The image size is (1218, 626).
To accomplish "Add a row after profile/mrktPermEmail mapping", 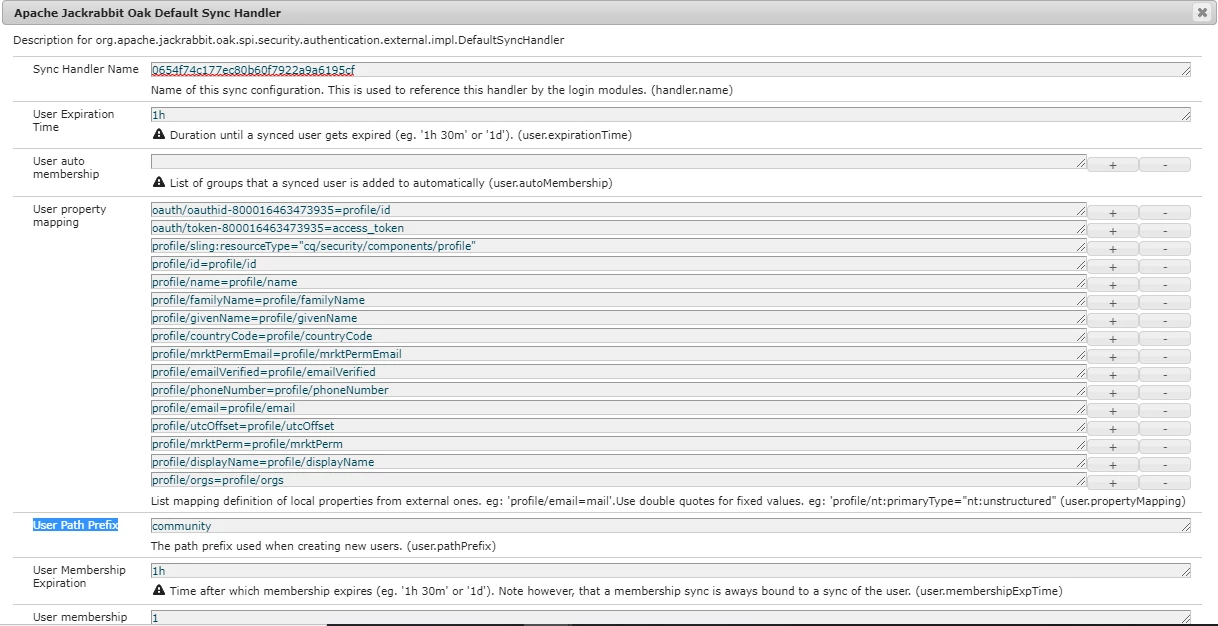I will pyautogui.click(x=1113, y=357).
